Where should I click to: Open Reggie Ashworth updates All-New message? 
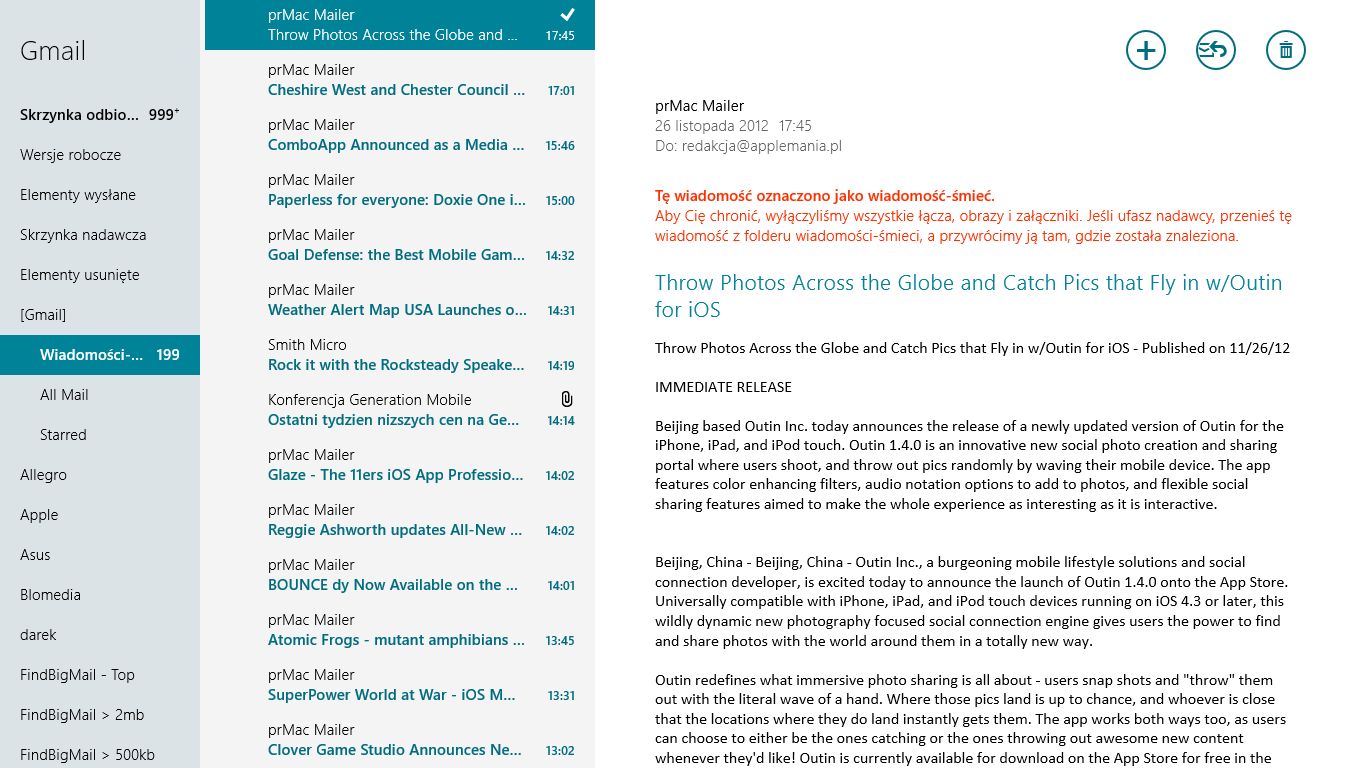coord(400,520)
